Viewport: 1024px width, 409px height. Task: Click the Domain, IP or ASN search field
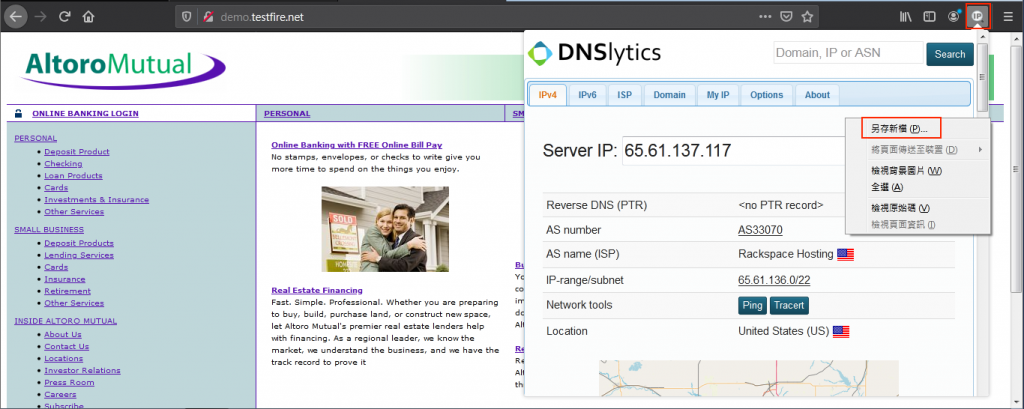pos(848,54)
